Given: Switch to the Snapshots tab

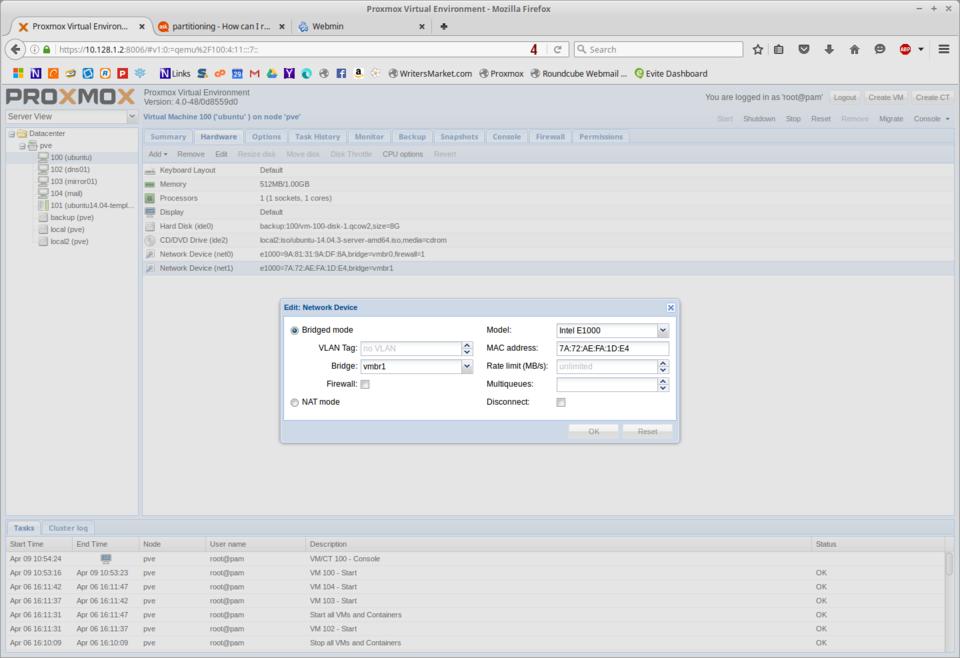Looking at the screenshot, I should coord(459,137).
